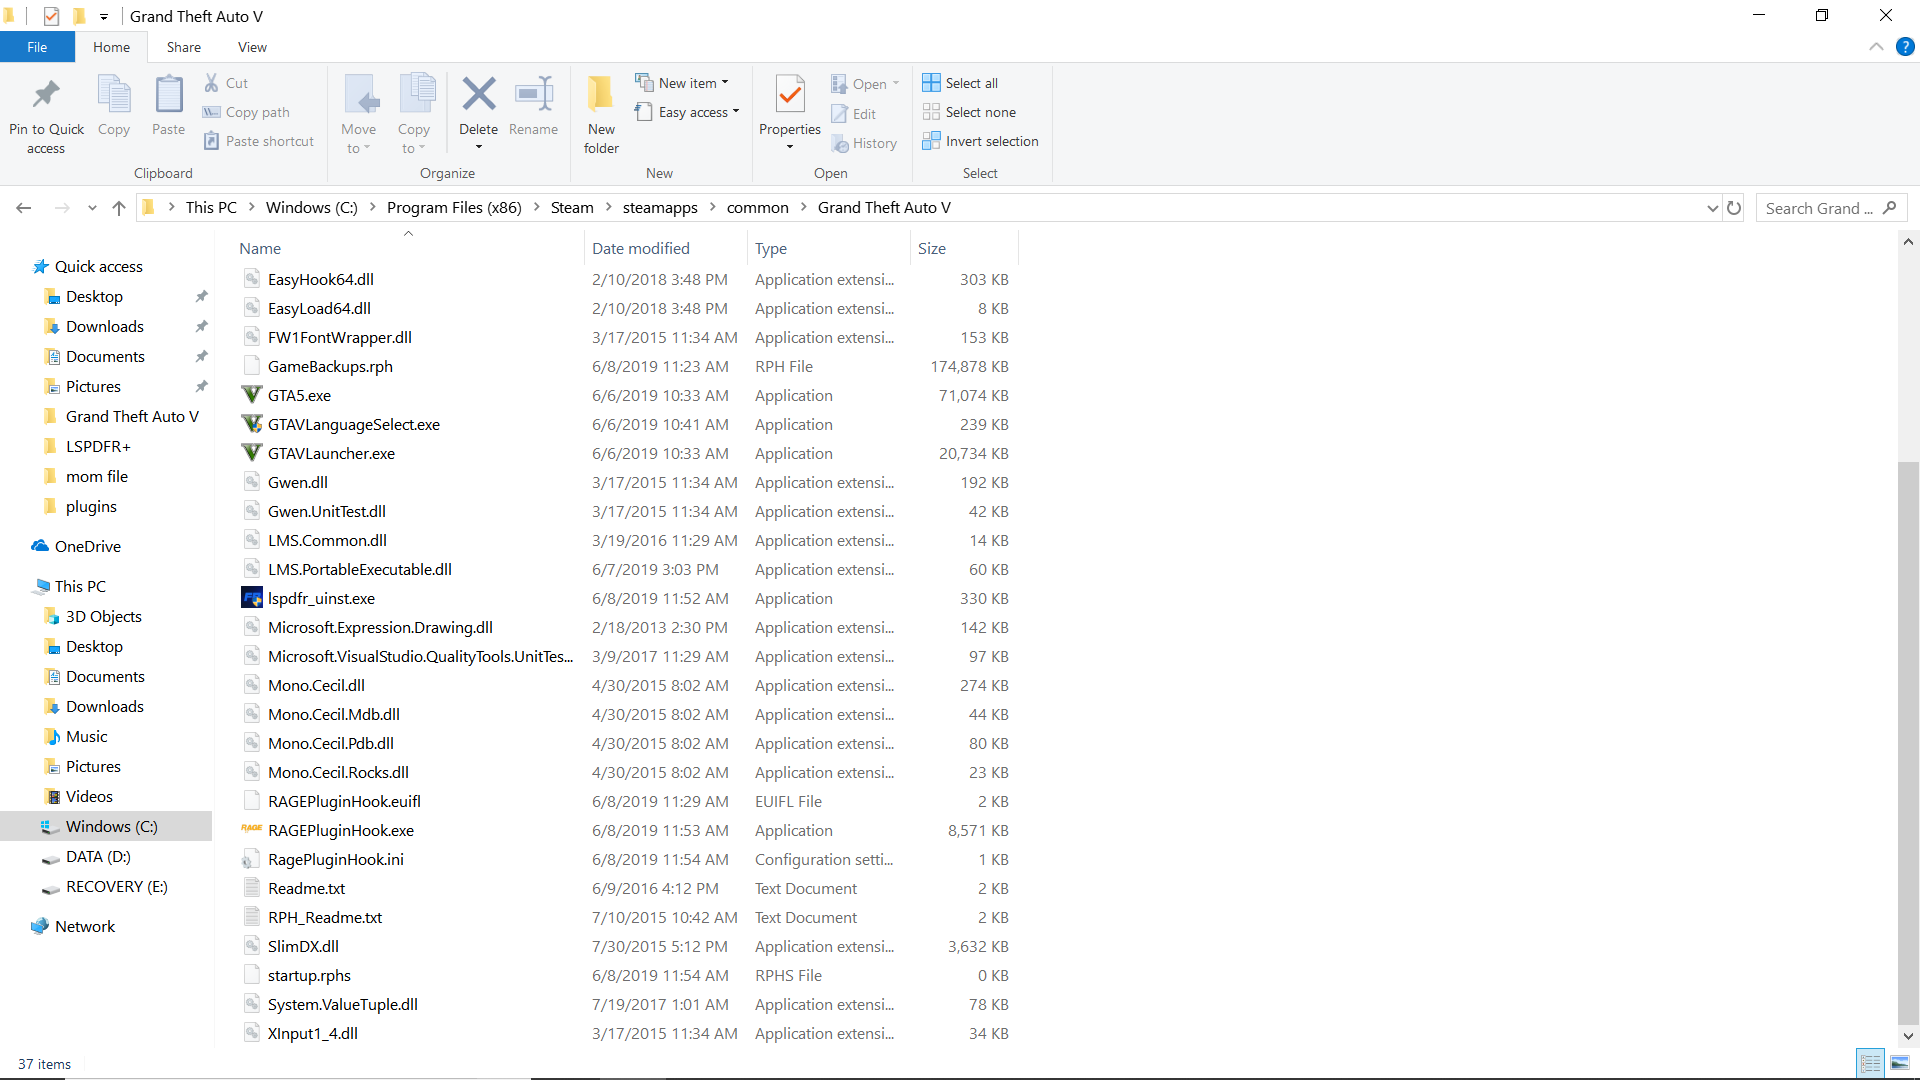1920x1080 pixels.
Task: Click the Search Grand Theft Auto field
Action: click(1820, 208)
